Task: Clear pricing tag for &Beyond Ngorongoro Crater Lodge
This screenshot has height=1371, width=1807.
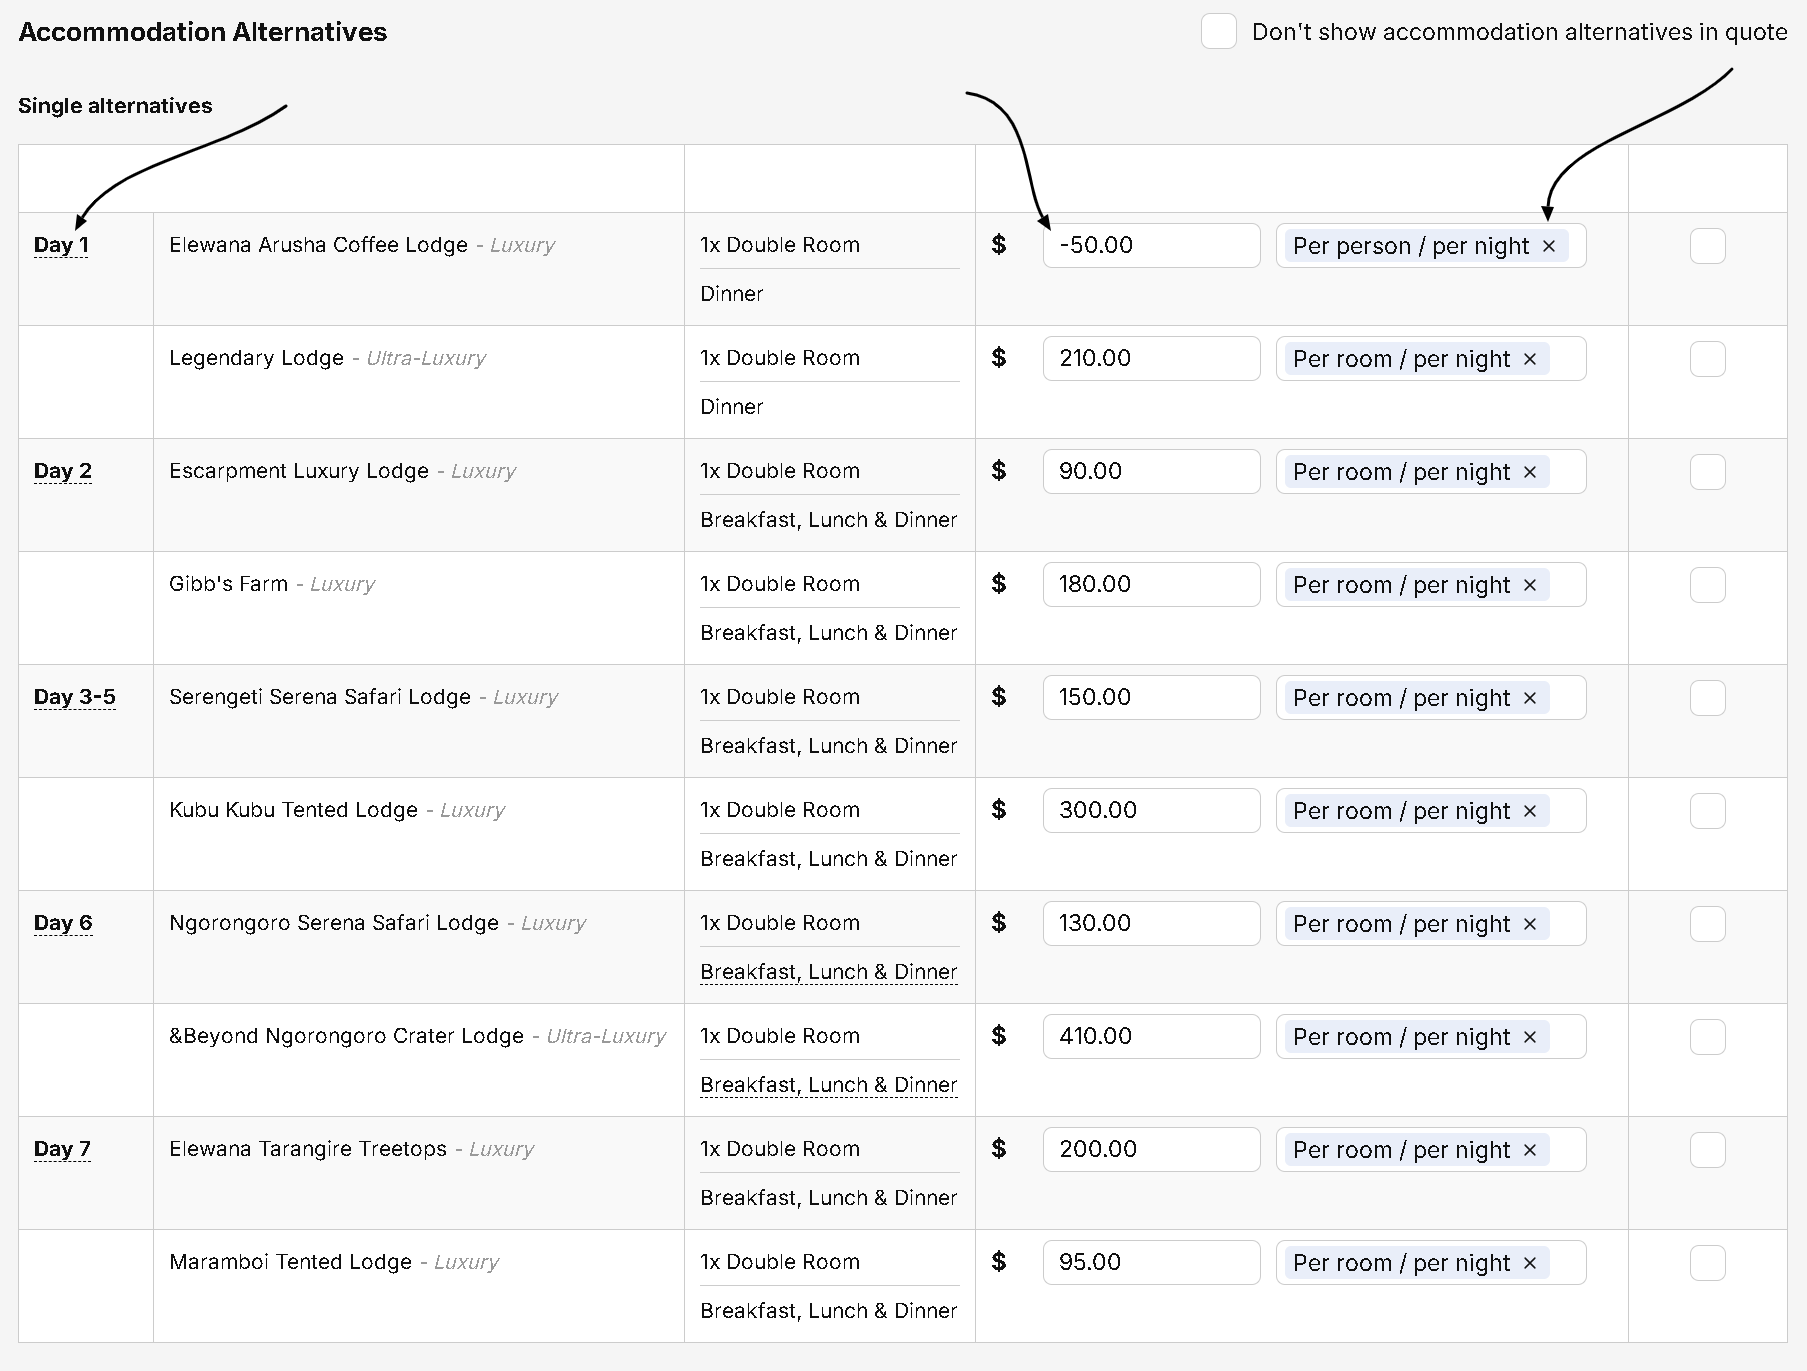Action: pos(1530,1037)
